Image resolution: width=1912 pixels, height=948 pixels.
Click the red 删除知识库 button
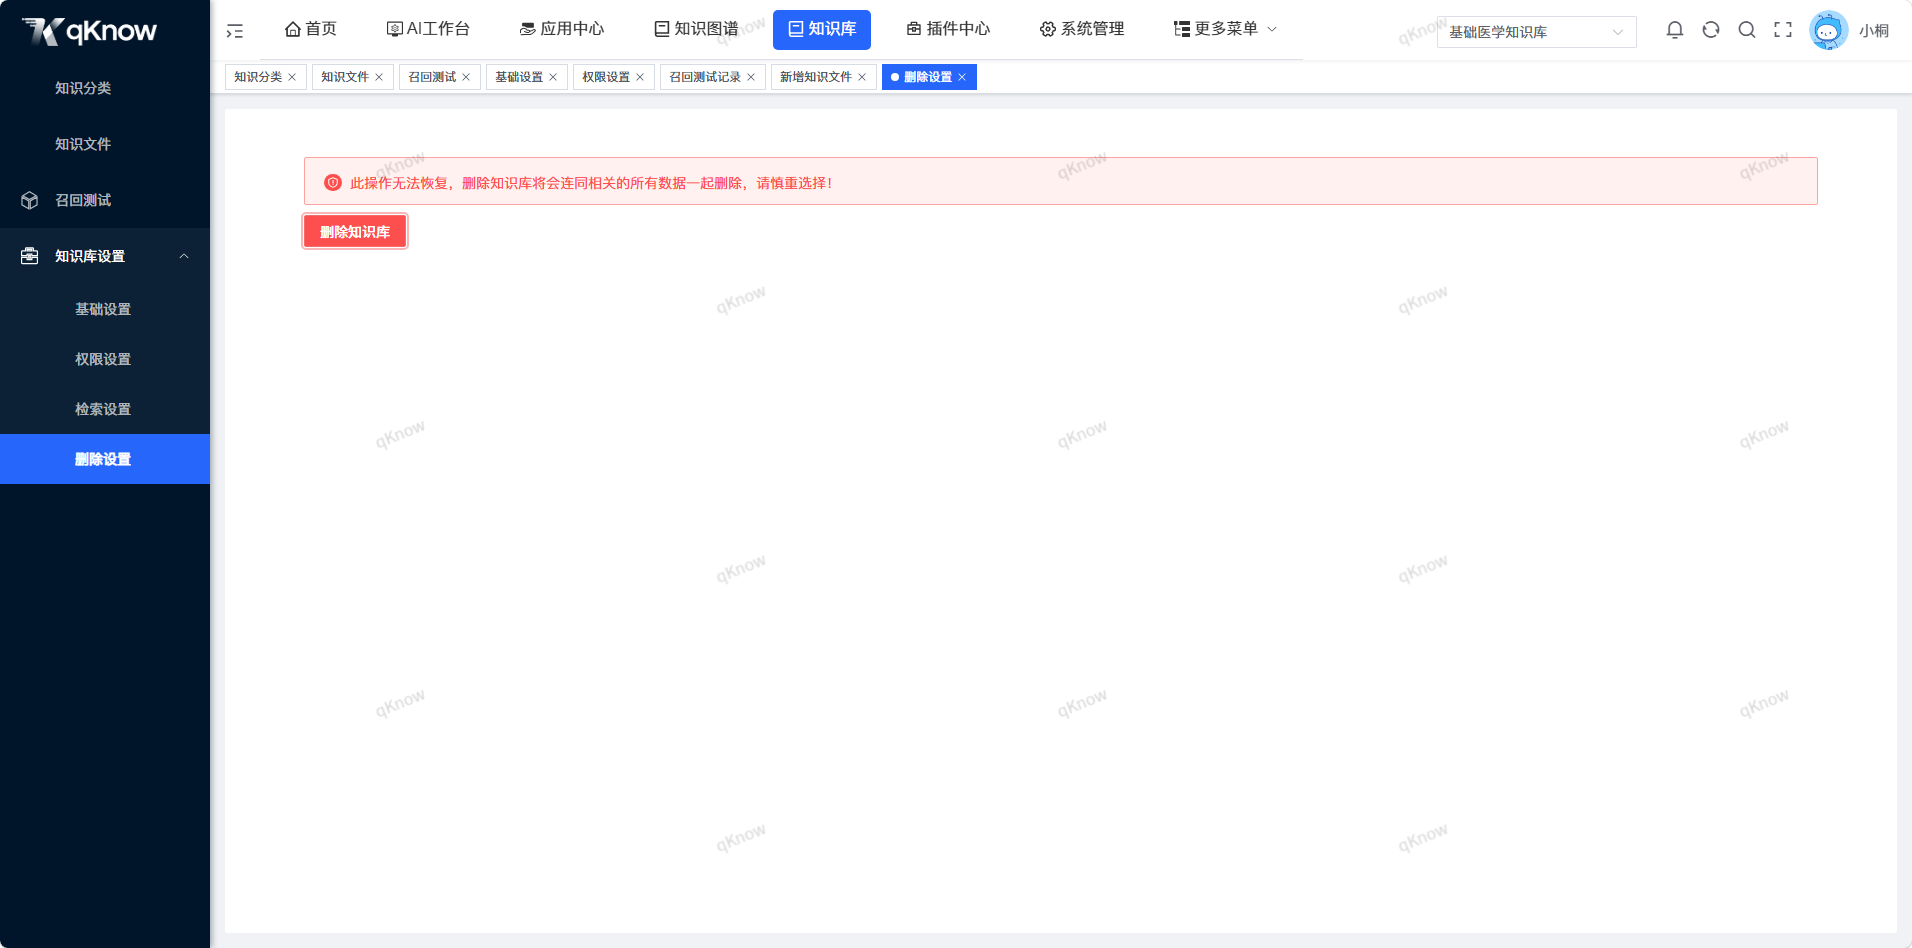[x=355, y=231]
